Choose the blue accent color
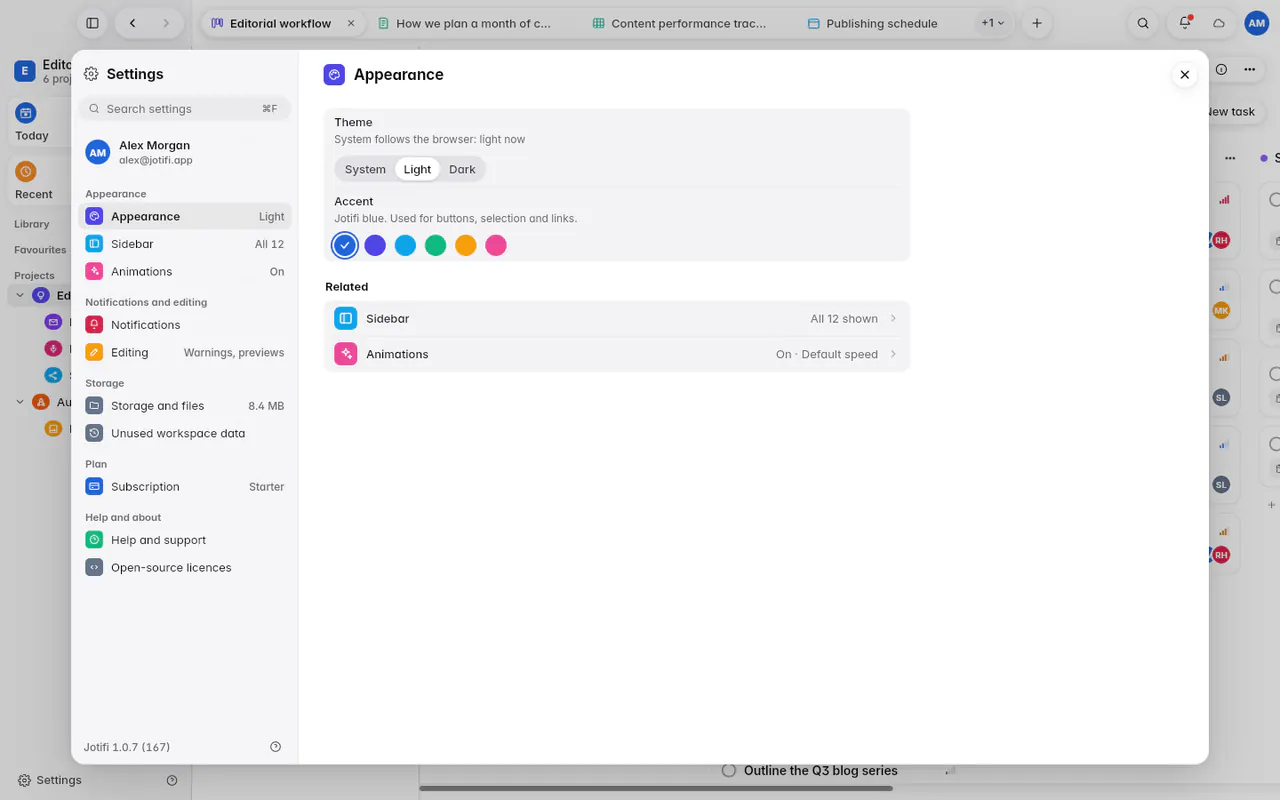 coord(345,245)
